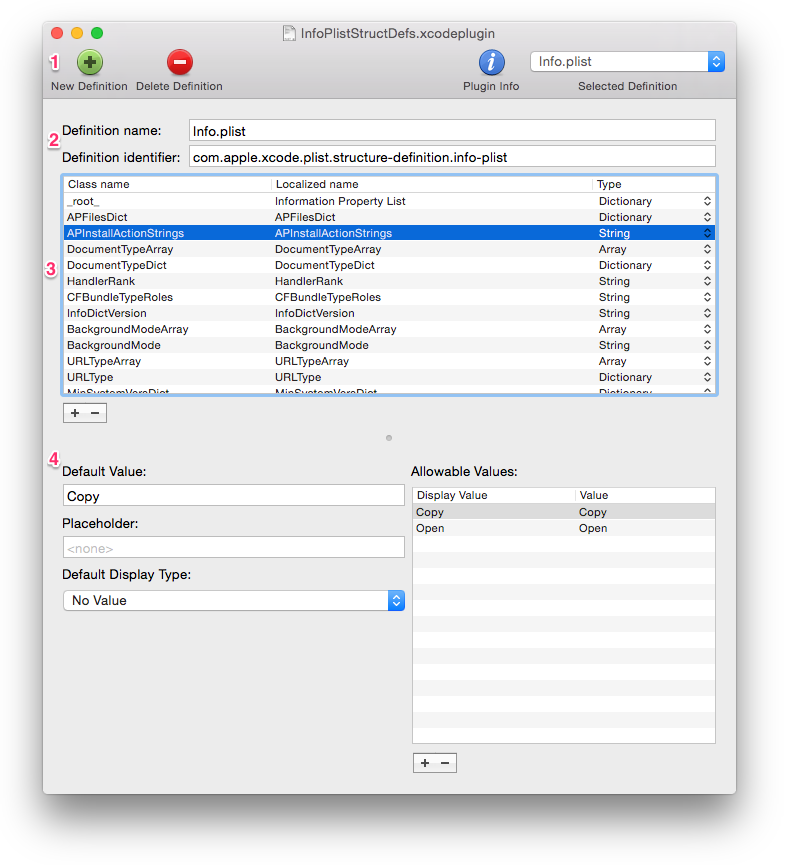This screenshot has height=865, width=794.
Task: Click the Default Value field containing Copy
Action: point(233,496)
